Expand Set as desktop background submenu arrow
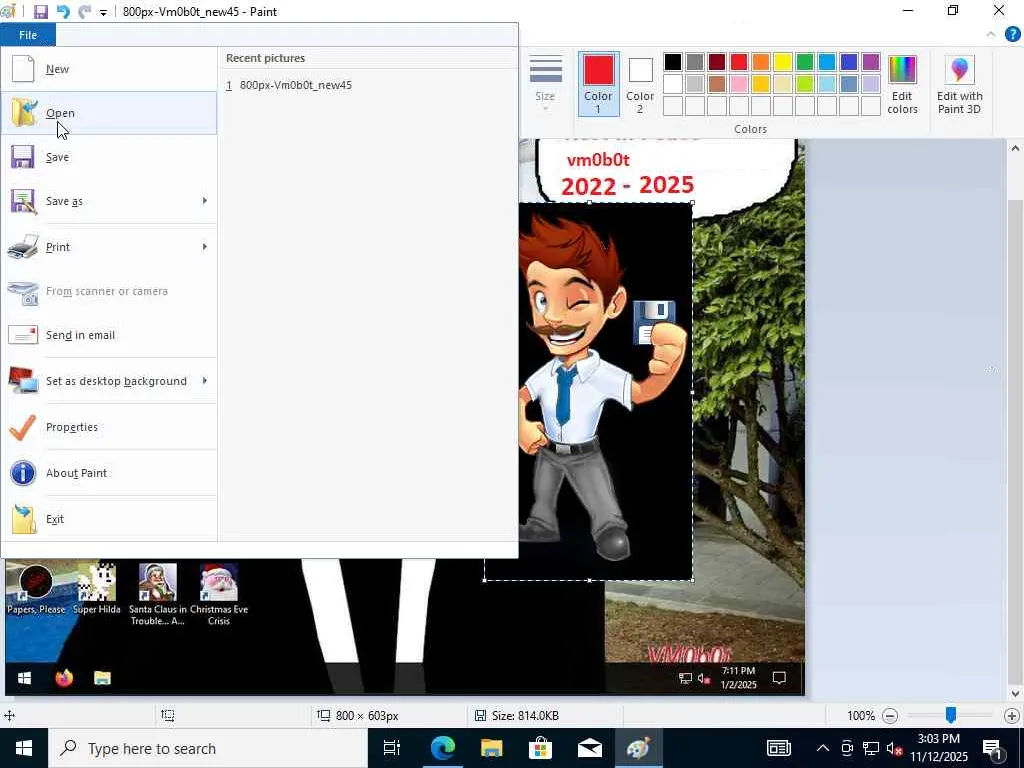The height and width of the screenshot is (768, 1024). pyautogui.click(x=205, y=381)
